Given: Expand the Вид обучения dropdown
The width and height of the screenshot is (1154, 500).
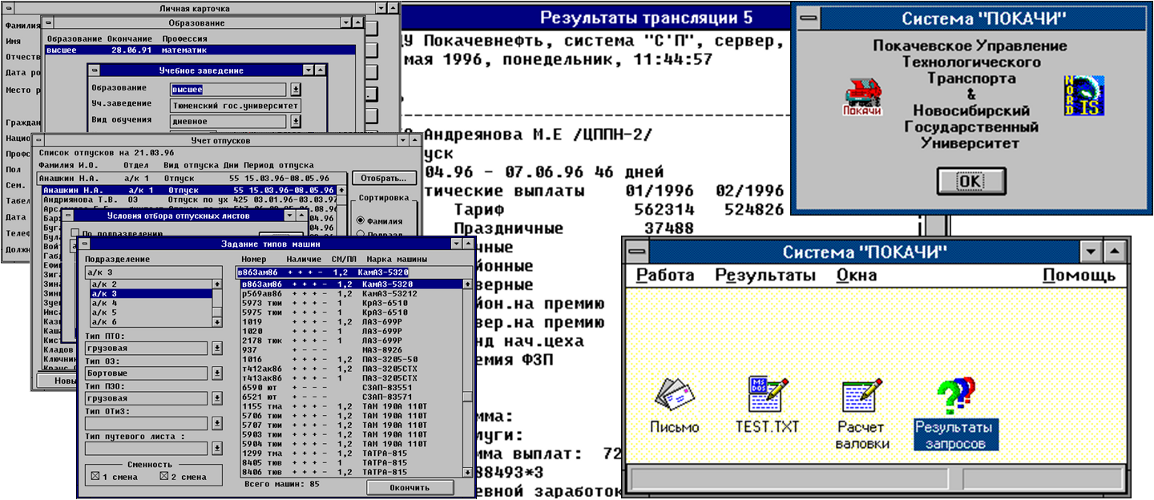Looking at the screenshot, I should [x=296, y=121].
